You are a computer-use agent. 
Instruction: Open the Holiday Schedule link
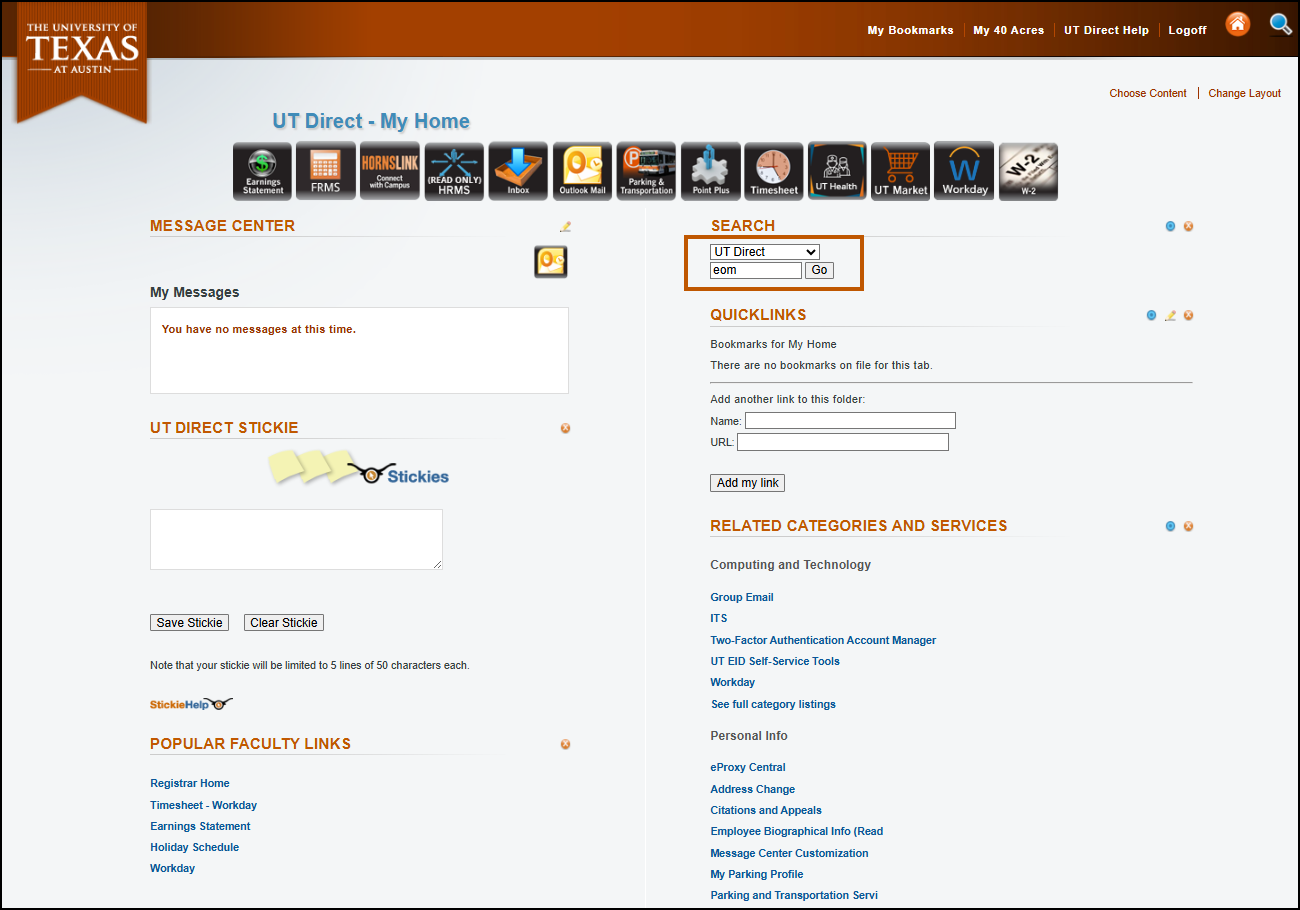[195, 847]
